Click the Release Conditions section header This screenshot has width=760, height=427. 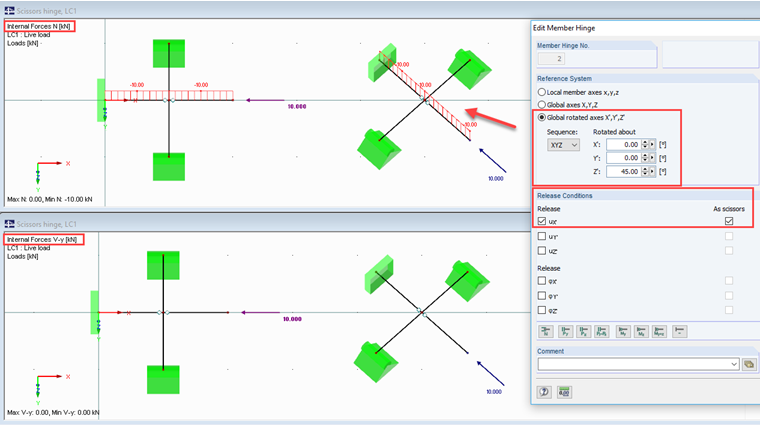tap(565, 196)
